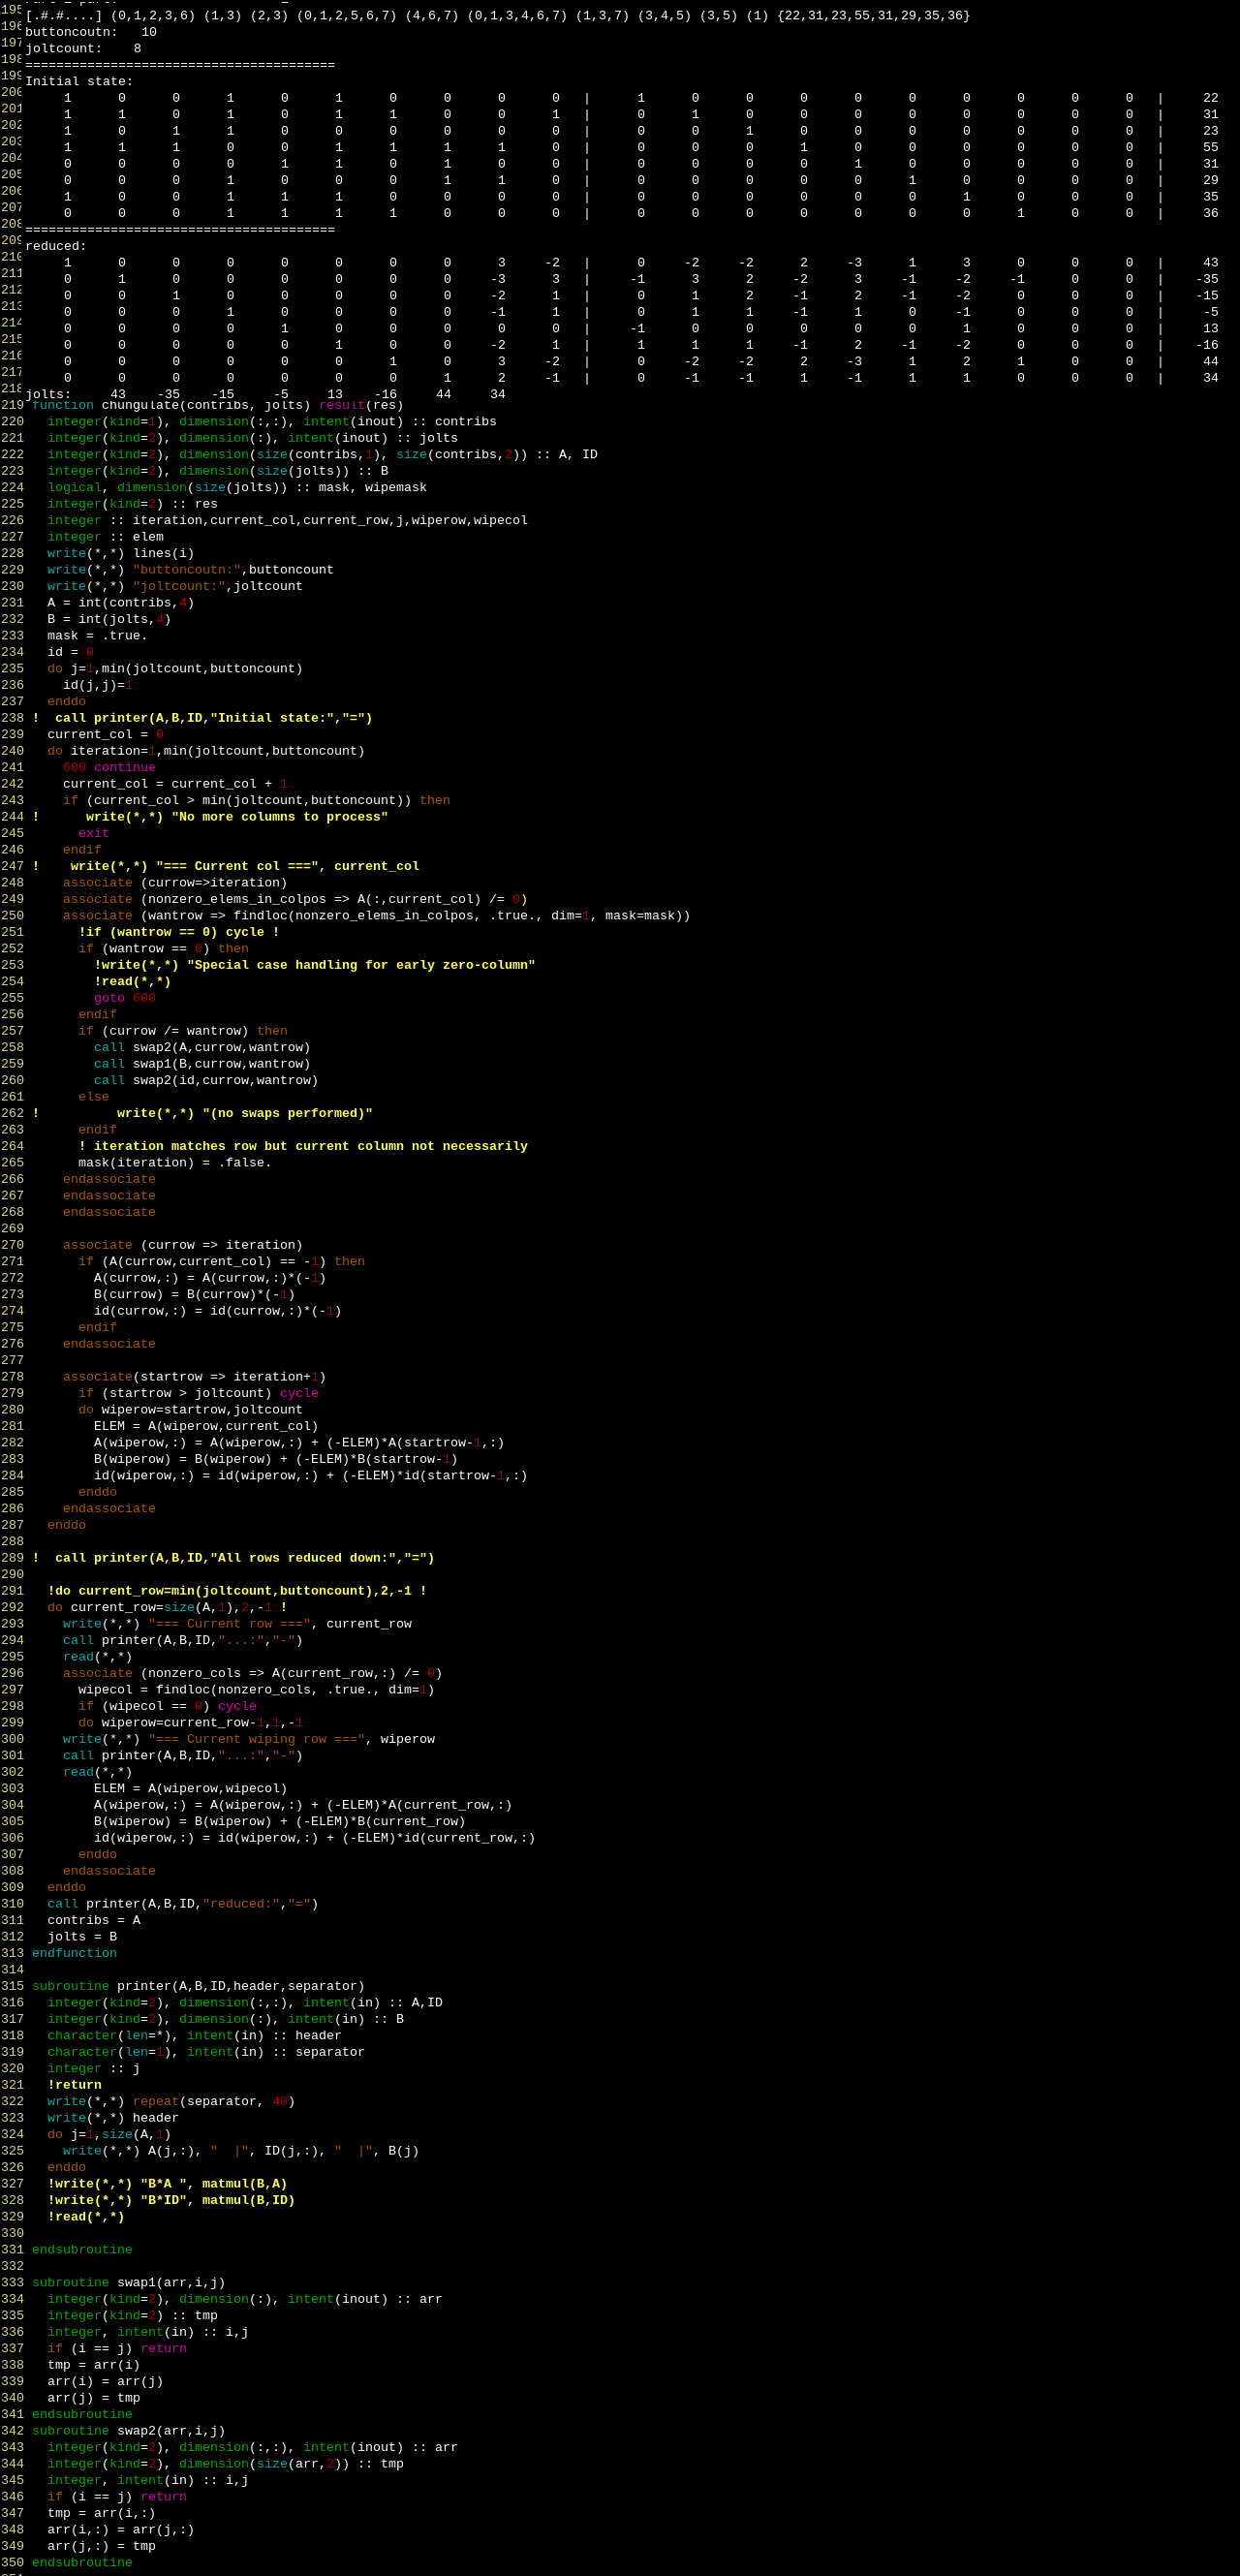Click the '600 continue' label line

tap(109, 767)
